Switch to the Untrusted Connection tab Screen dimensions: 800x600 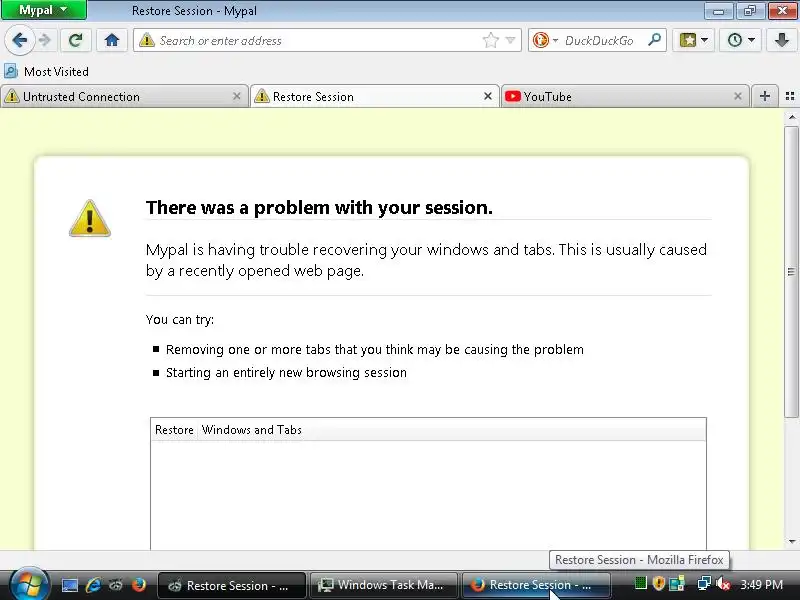pyautogui.click(x=122, y=96)
